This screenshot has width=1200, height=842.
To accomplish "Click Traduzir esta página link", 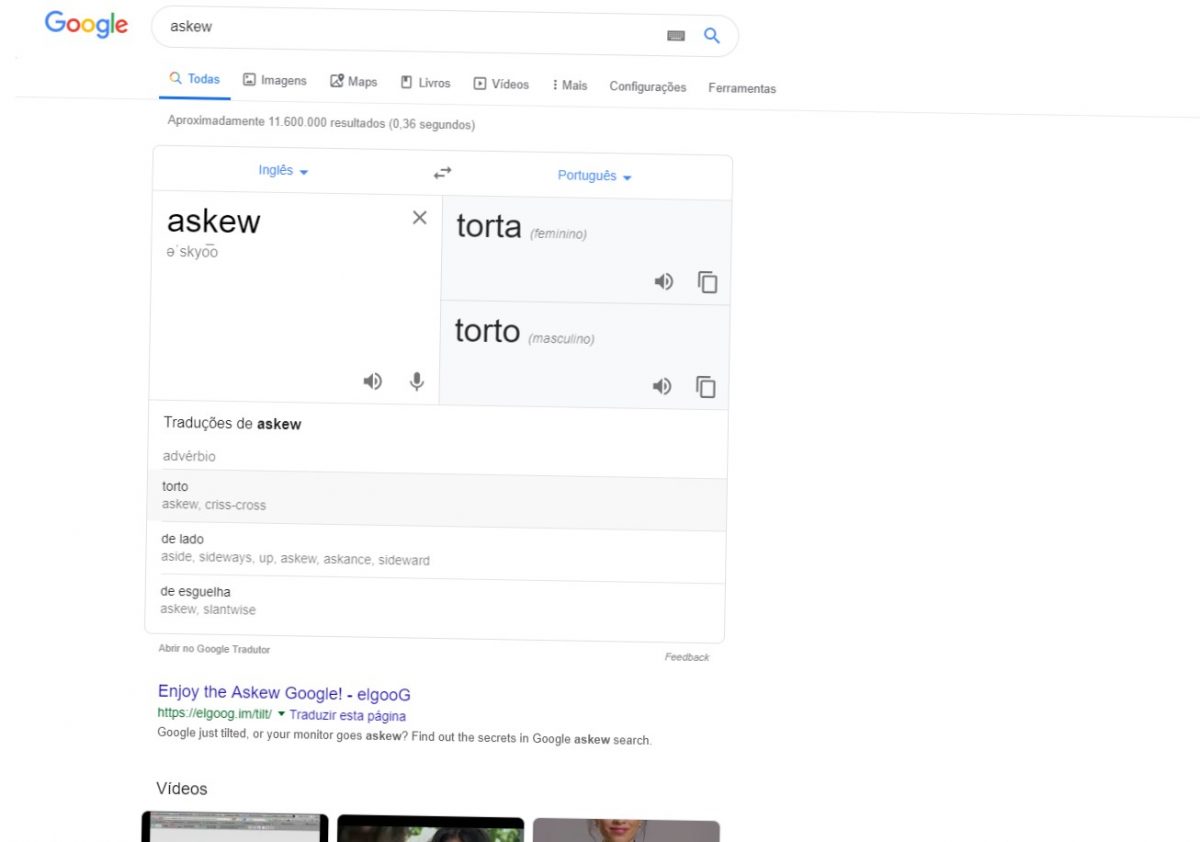I will pos(348,716).
